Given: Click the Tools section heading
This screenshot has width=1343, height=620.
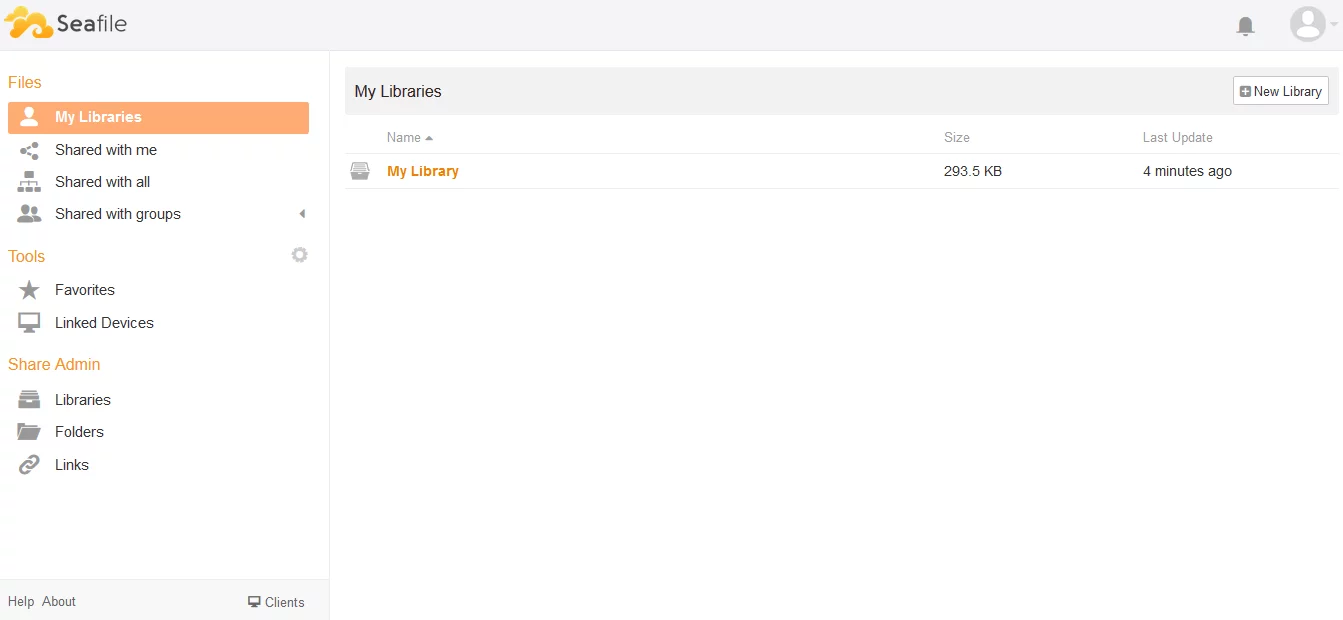Looking at the screenshot, I should [27, 256].
